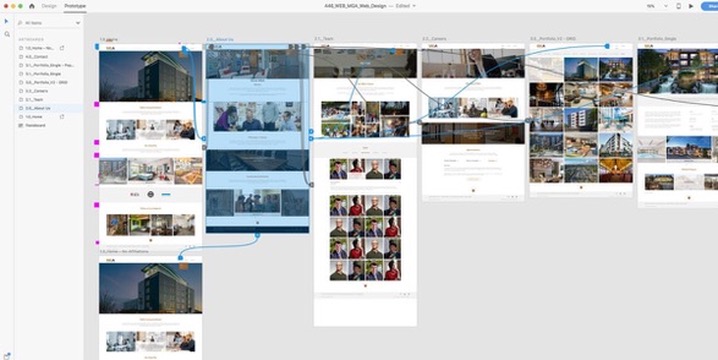Image resolution: width=718 pixels, height=360 pixels.
Task: Click blue home-flow tab on 1.0_Home artboard
Action: point(97,47)
